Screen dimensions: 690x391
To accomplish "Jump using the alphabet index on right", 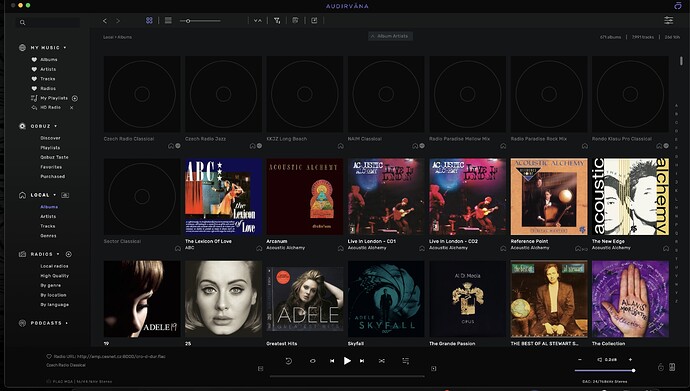I will [x=676, y=203].
